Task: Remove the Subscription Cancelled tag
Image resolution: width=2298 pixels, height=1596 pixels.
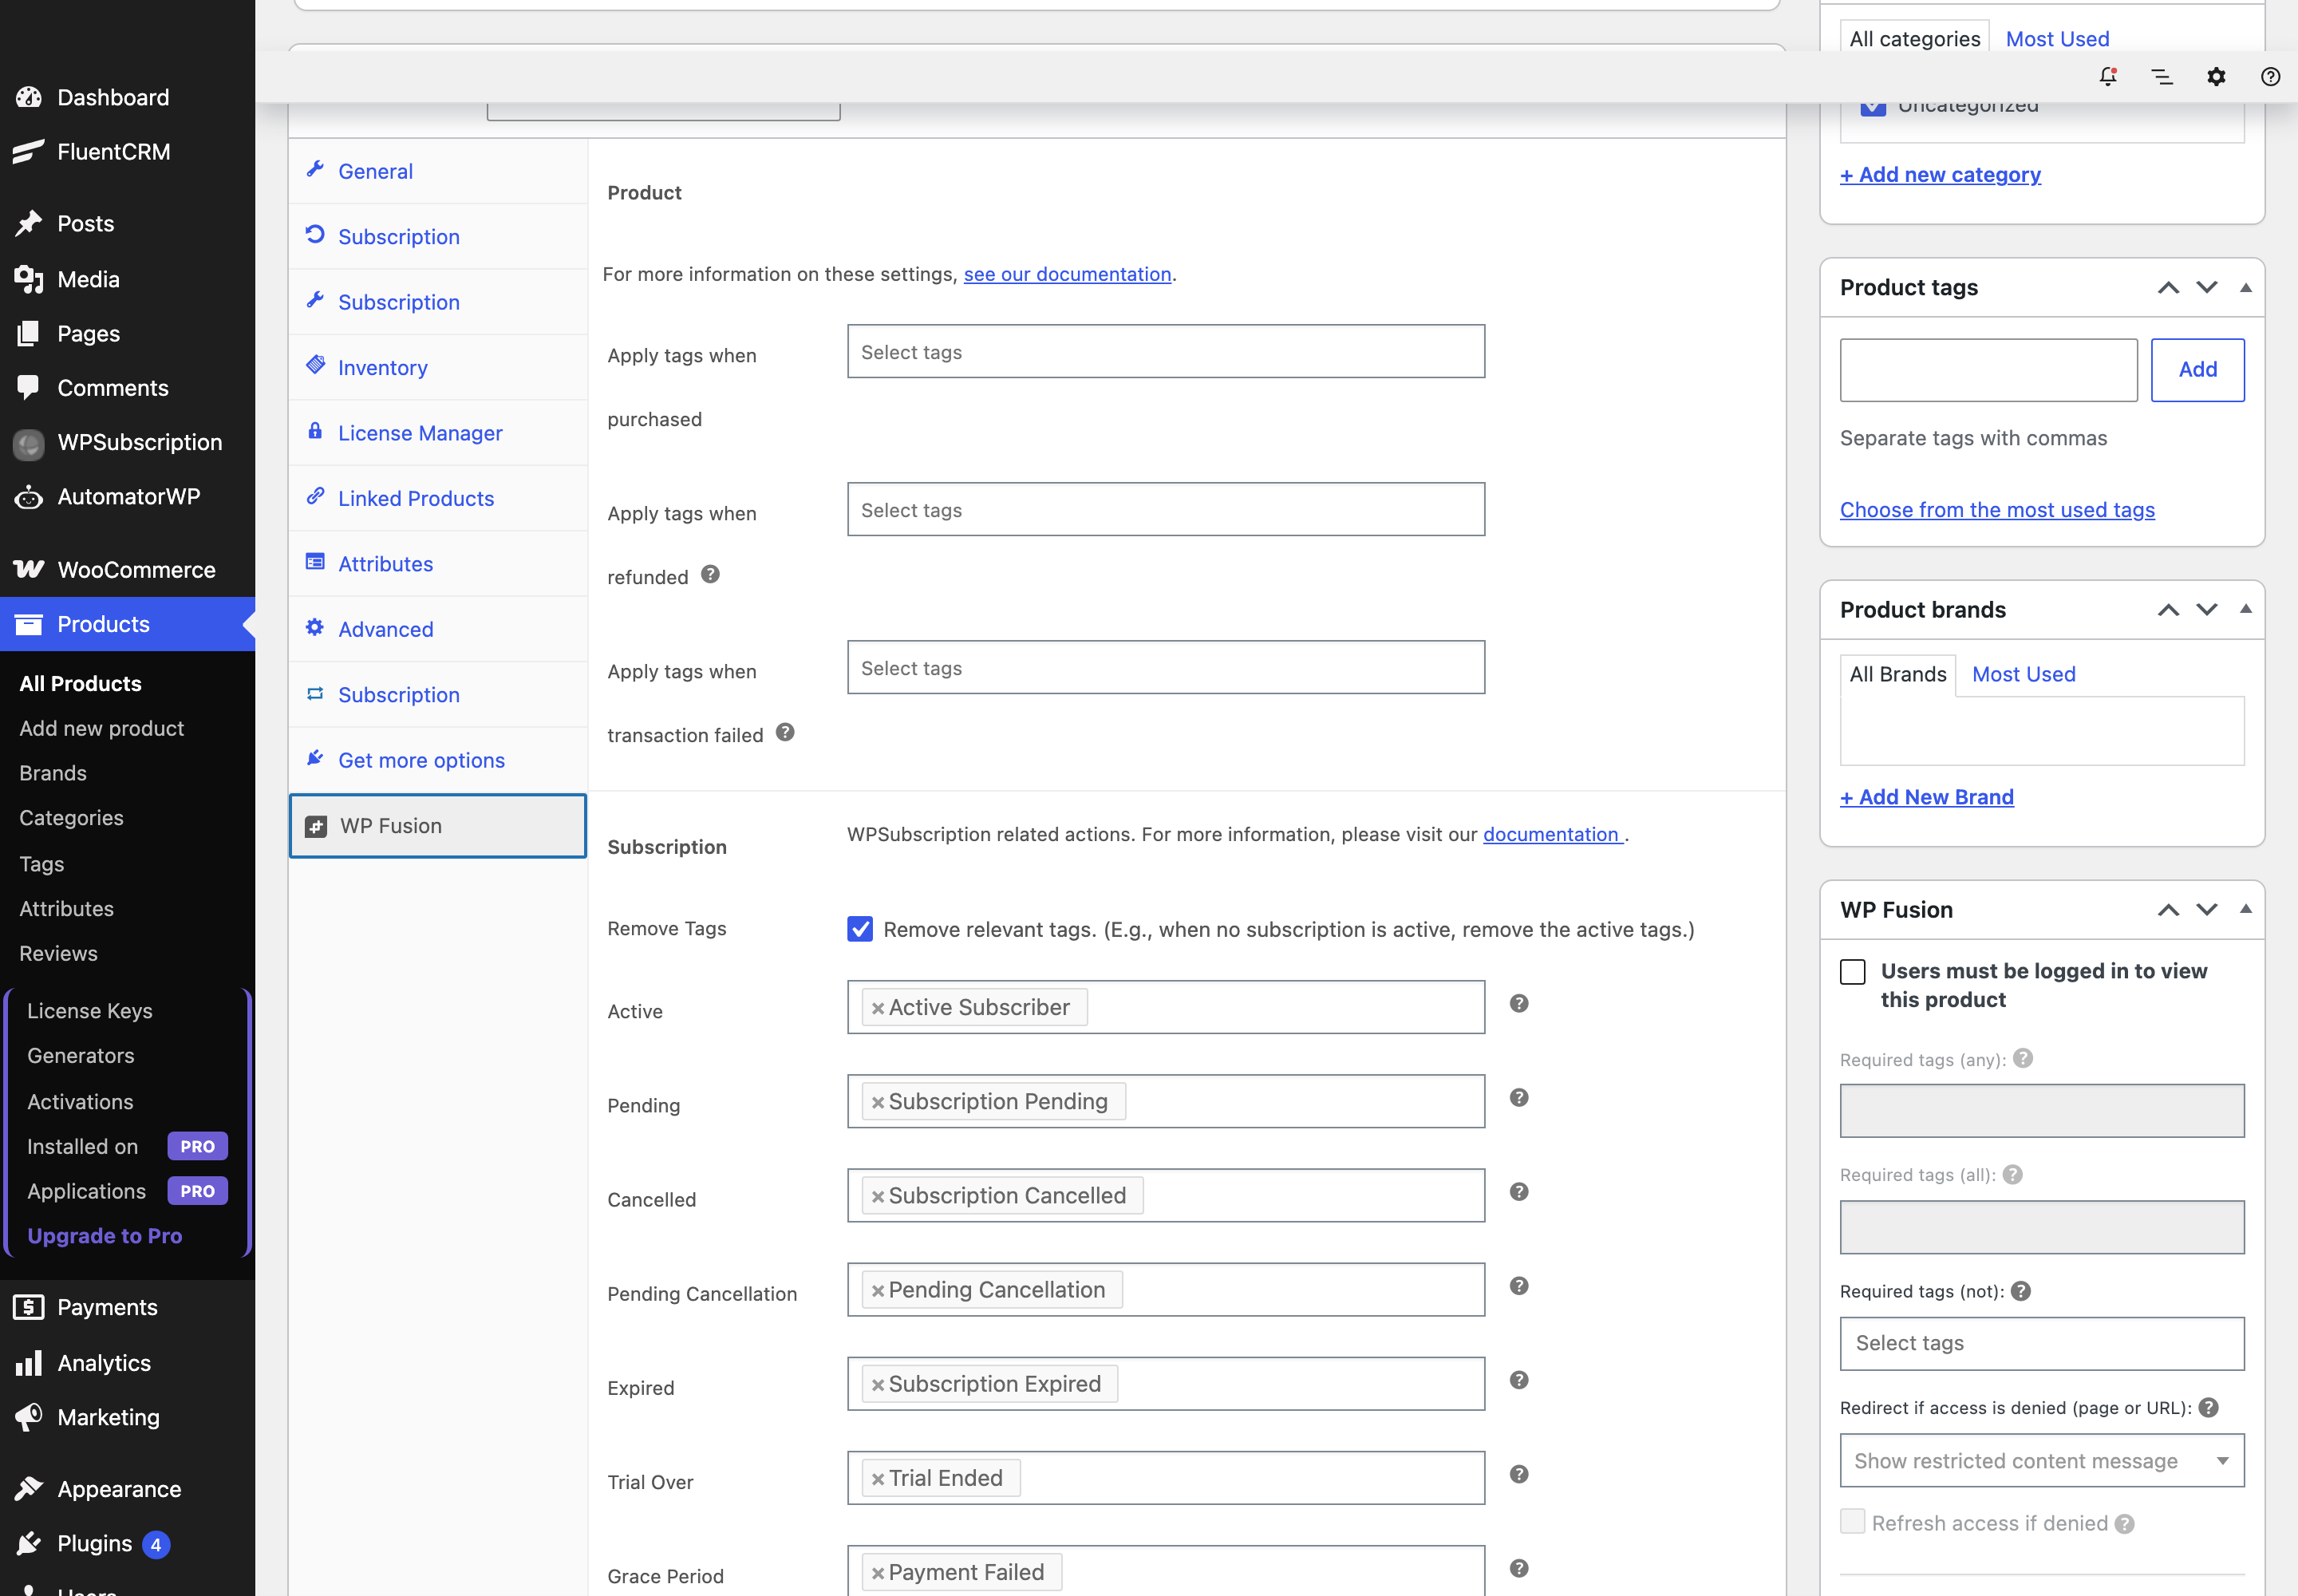Action: [877, 1196]
